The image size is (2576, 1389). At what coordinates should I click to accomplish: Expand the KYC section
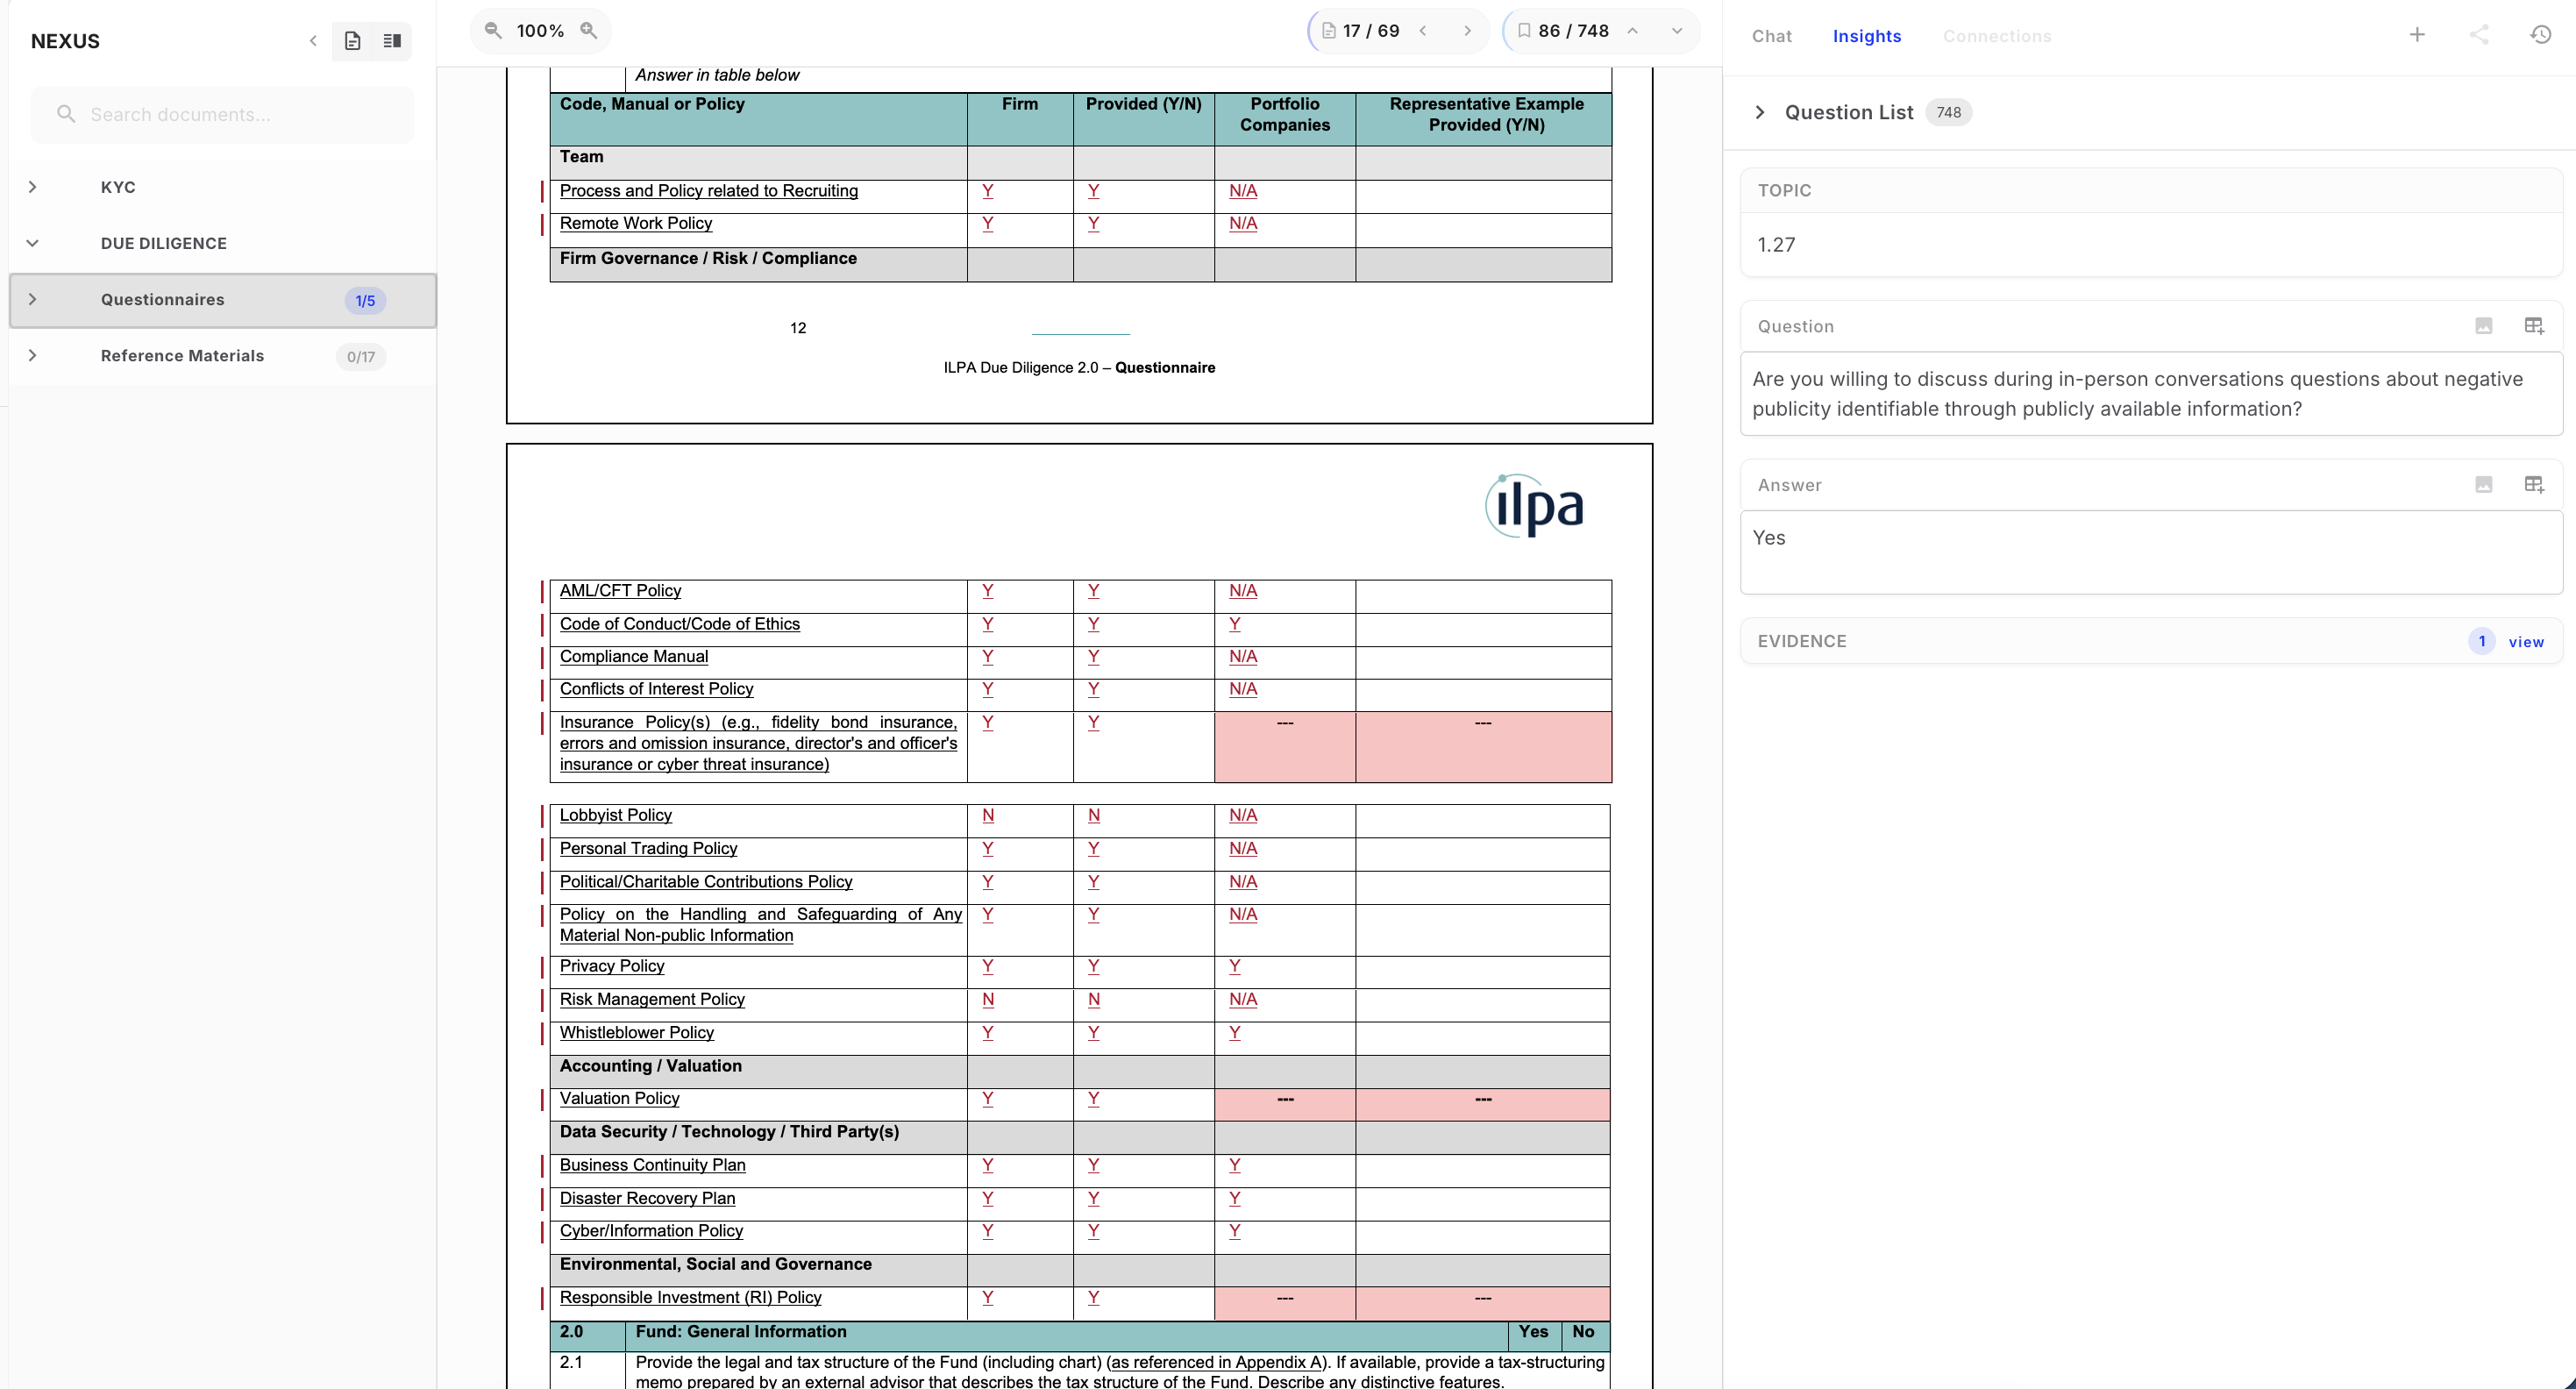point(33,187)
